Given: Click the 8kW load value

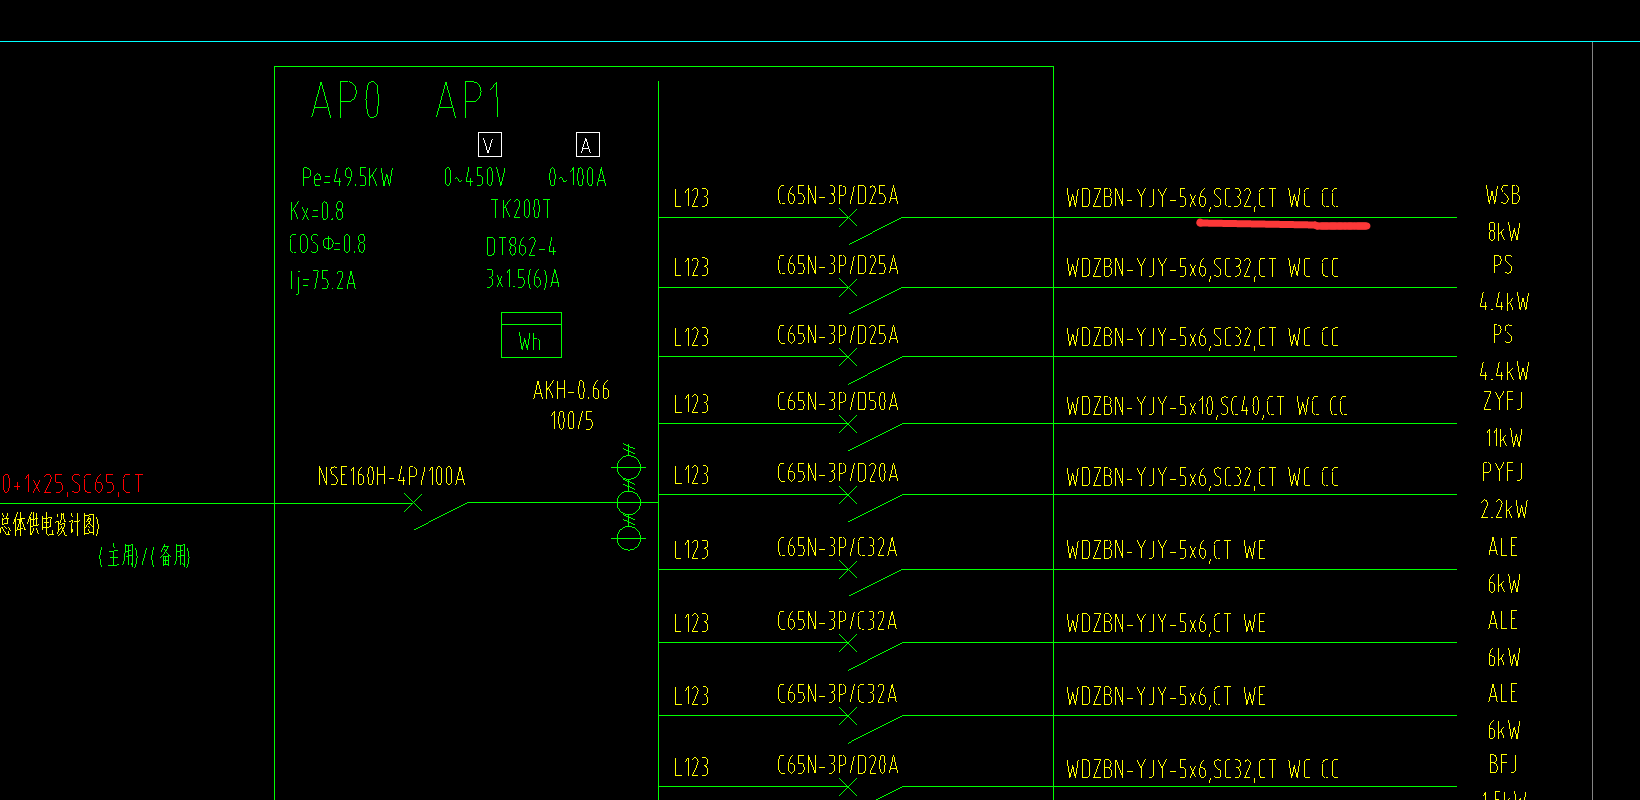Looking at the screenshot, I should pyautogui.click(x=1504, y=232).
